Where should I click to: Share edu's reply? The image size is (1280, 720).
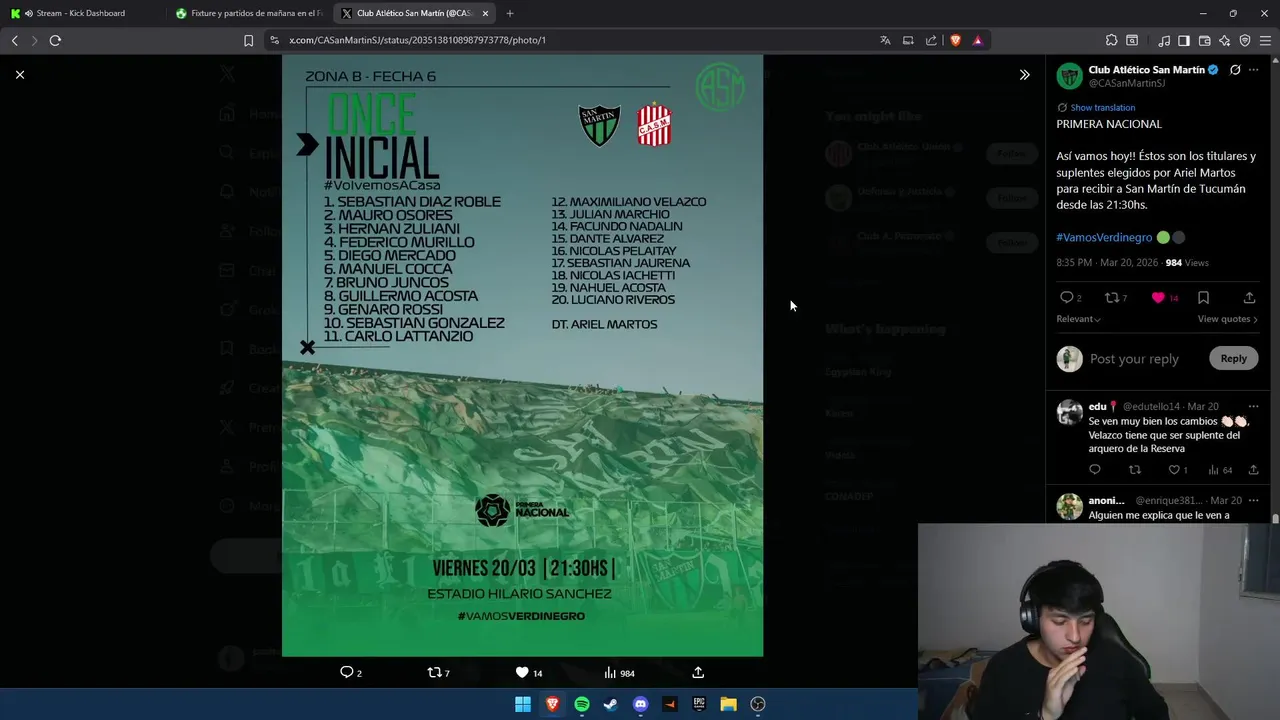[1253, 470]
